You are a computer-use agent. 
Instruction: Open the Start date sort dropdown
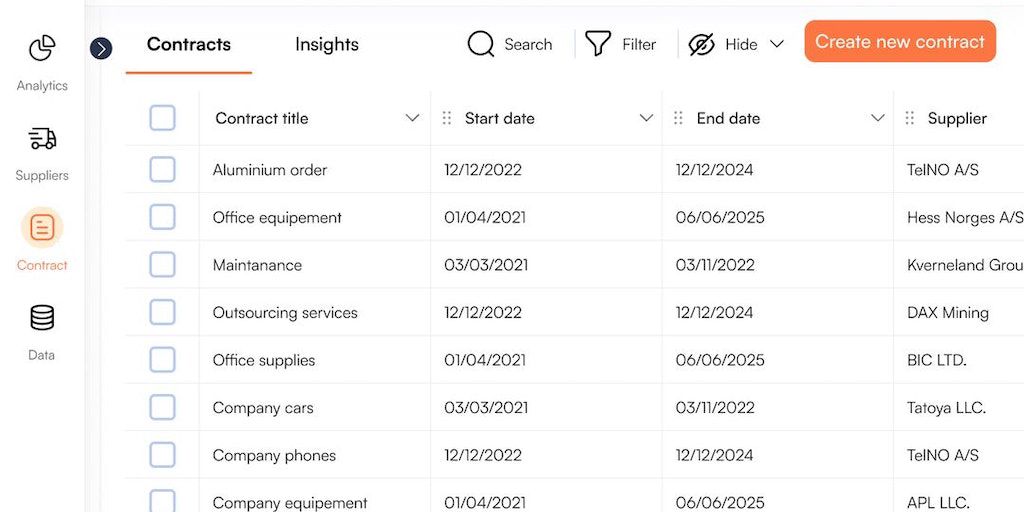pos(646,118)
